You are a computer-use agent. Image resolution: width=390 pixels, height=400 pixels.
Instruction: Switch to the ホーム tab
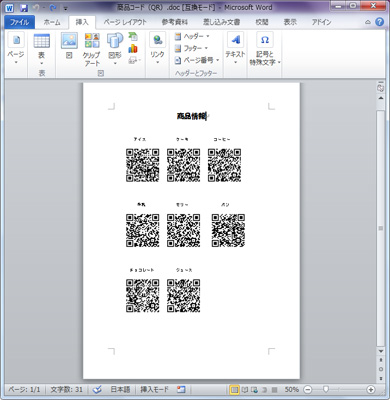pos(52,22)
